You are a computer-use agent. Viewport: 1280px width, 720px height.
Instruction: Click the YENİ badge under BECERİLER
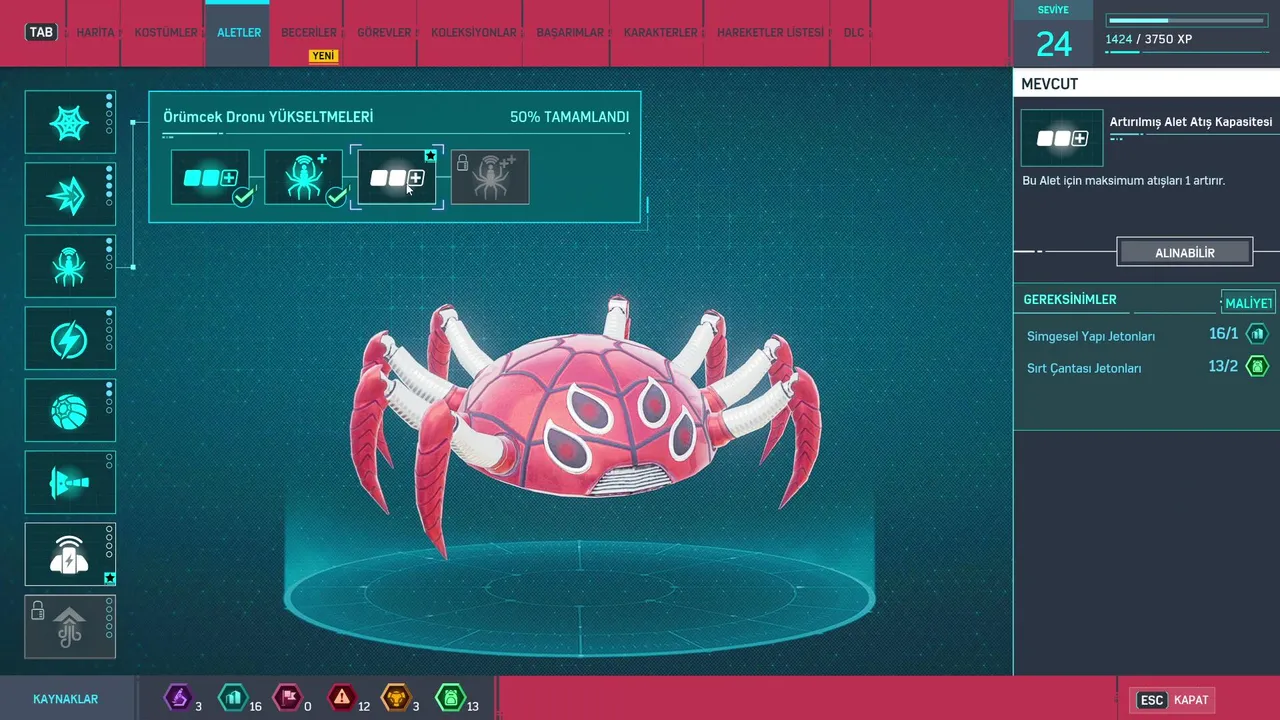click(x=323, y=56)
